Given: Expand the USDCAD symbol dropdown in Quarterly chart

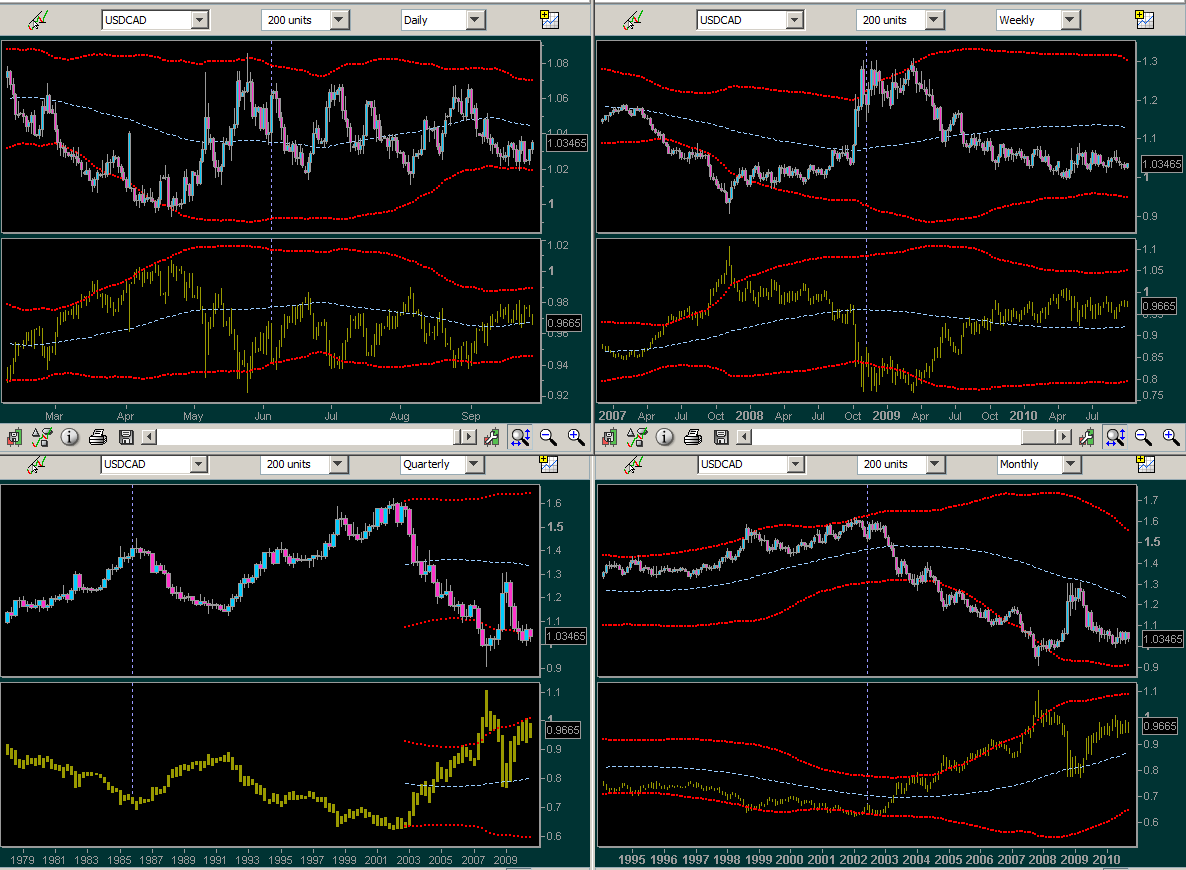Looking at the screenshot, I should click(199, 464).
